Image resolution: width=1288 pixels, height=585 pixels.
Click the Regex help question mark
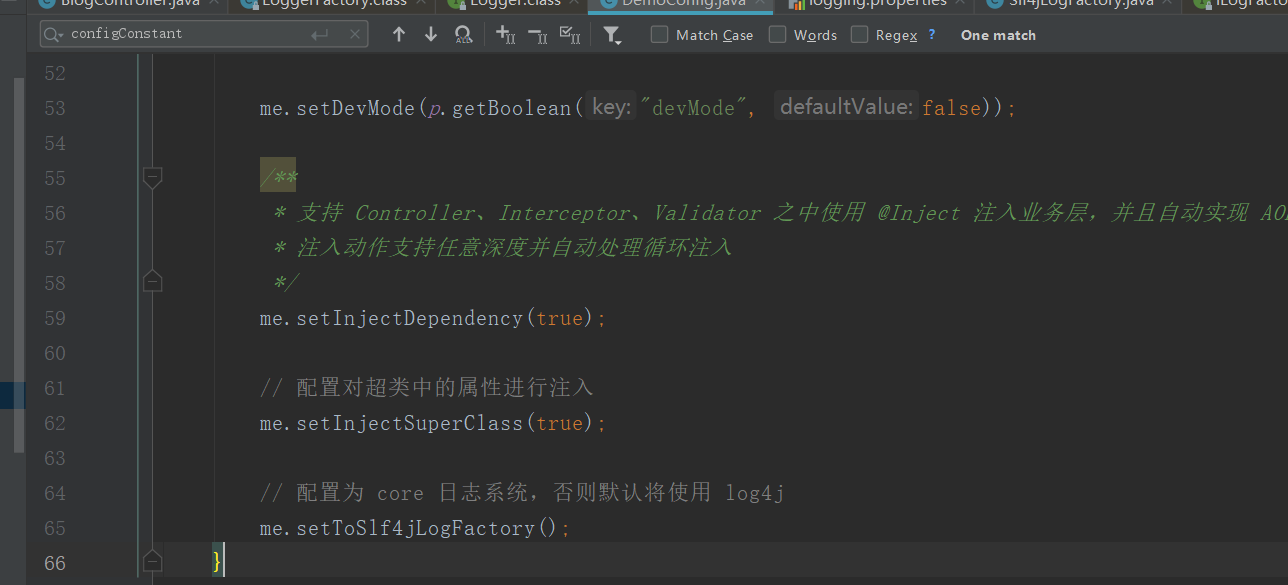932,35
